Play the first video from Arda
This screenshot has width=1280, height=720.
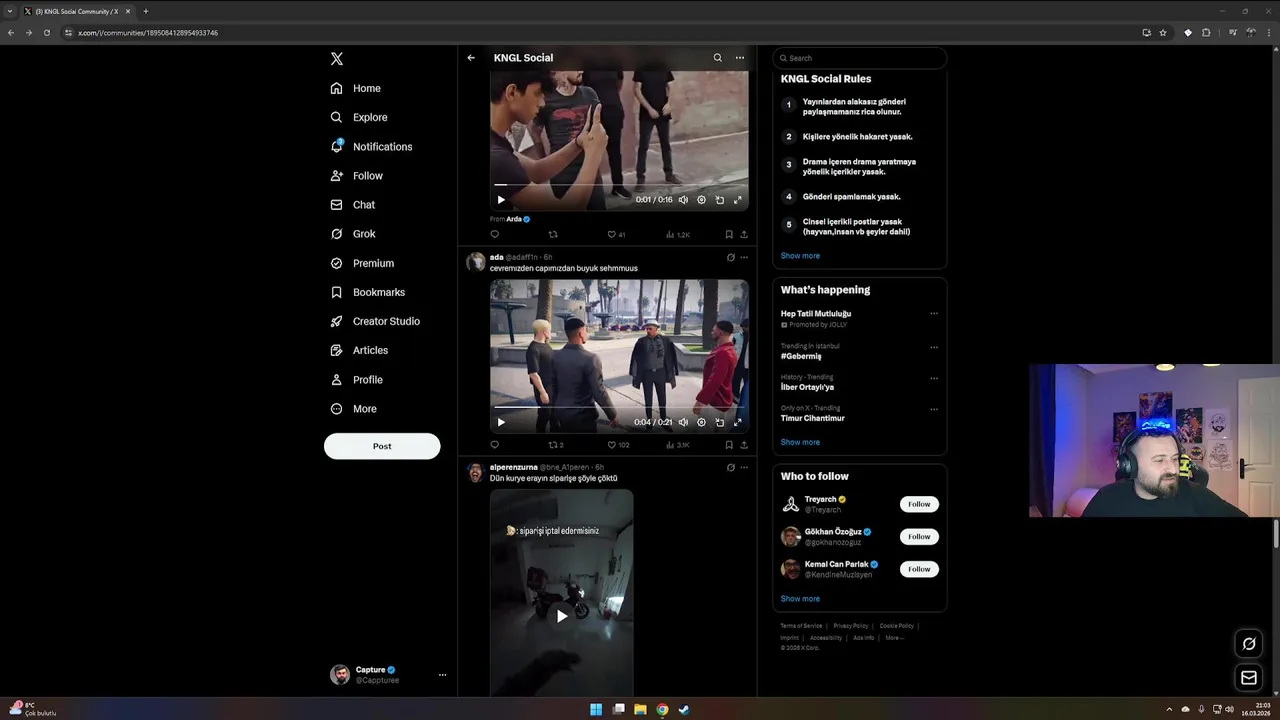501,200
